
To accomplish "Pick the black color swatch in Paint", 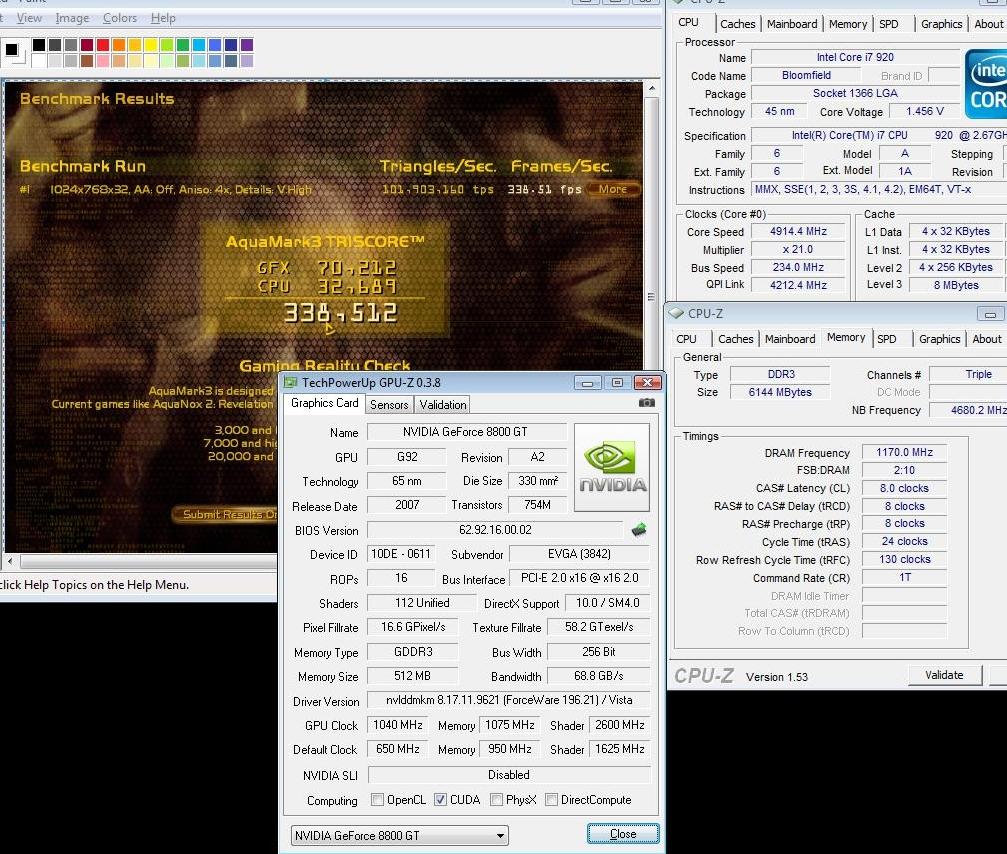I will tap(39, 44).
